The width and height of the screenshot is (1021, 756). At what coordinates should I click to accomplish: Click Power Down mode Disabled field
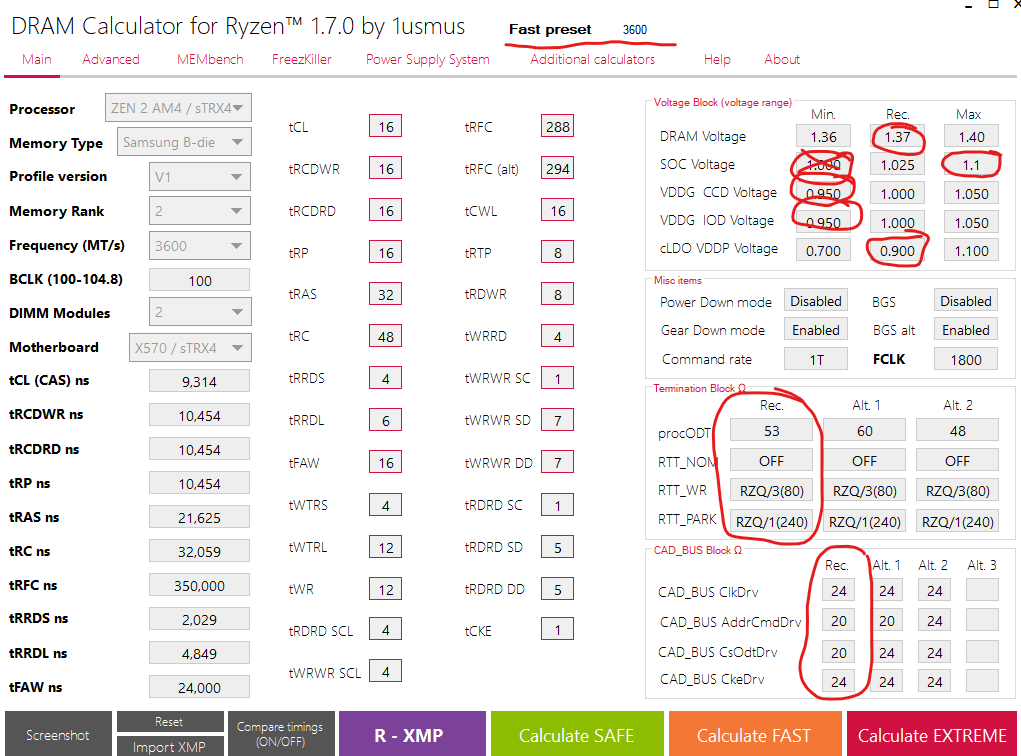pyautogui.click(x=815, y=301)
